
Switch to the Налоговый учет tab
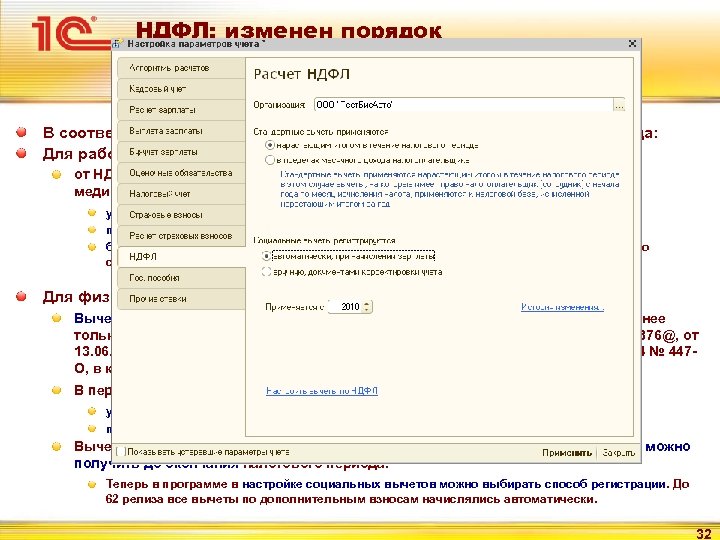(181, 194)
